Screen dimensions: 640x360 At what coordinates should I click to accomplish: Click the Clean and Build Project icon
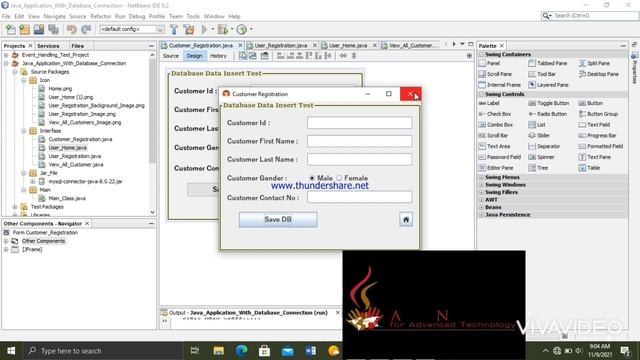tap(189, 29)
